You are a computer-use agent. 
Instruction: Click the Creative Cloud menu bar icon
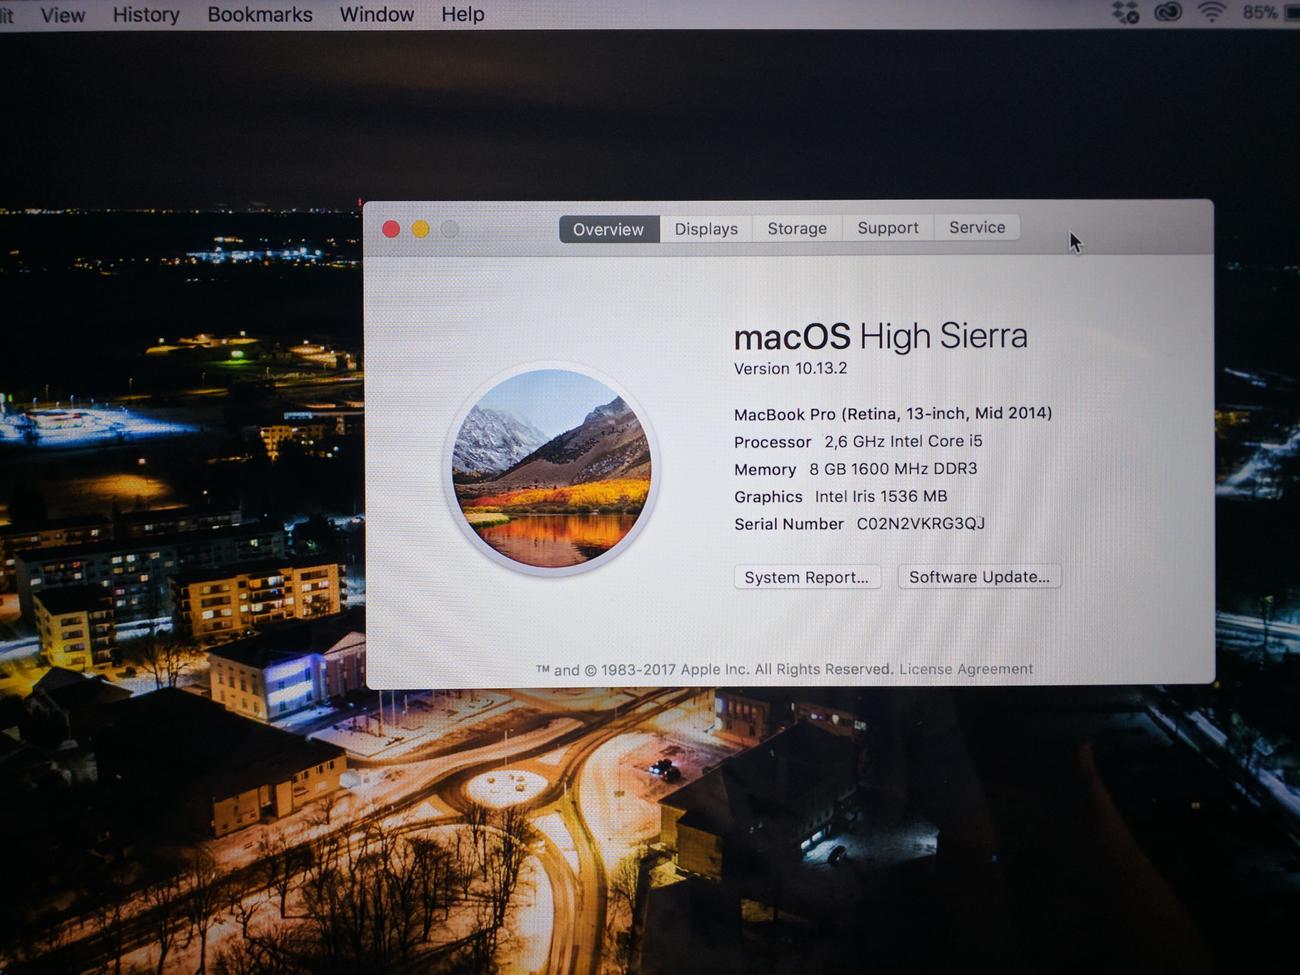click(x=1168, y=12)
